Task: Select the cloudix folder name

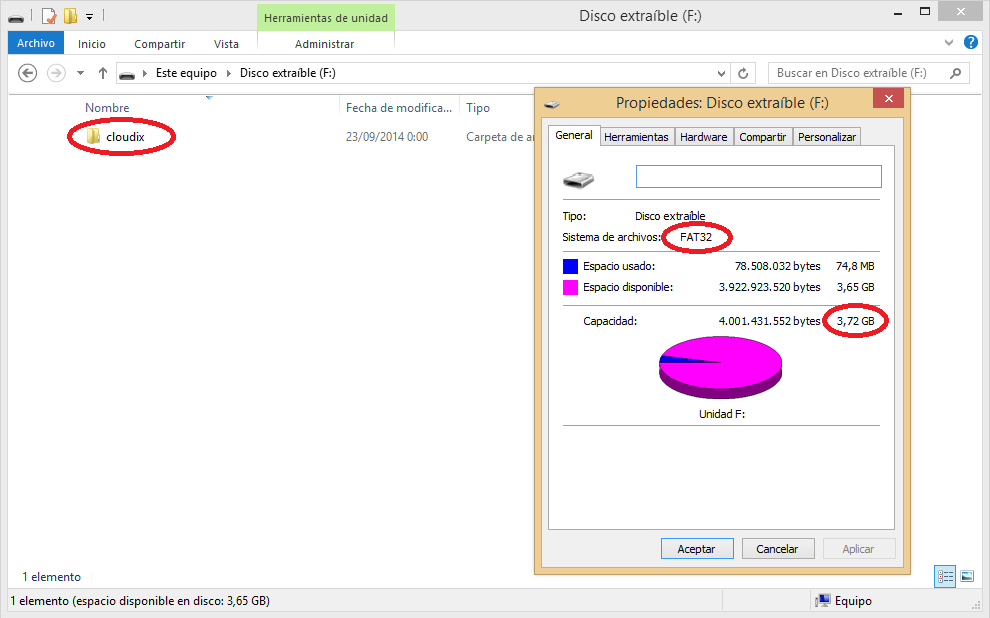Action: click(x=125, y=137)
